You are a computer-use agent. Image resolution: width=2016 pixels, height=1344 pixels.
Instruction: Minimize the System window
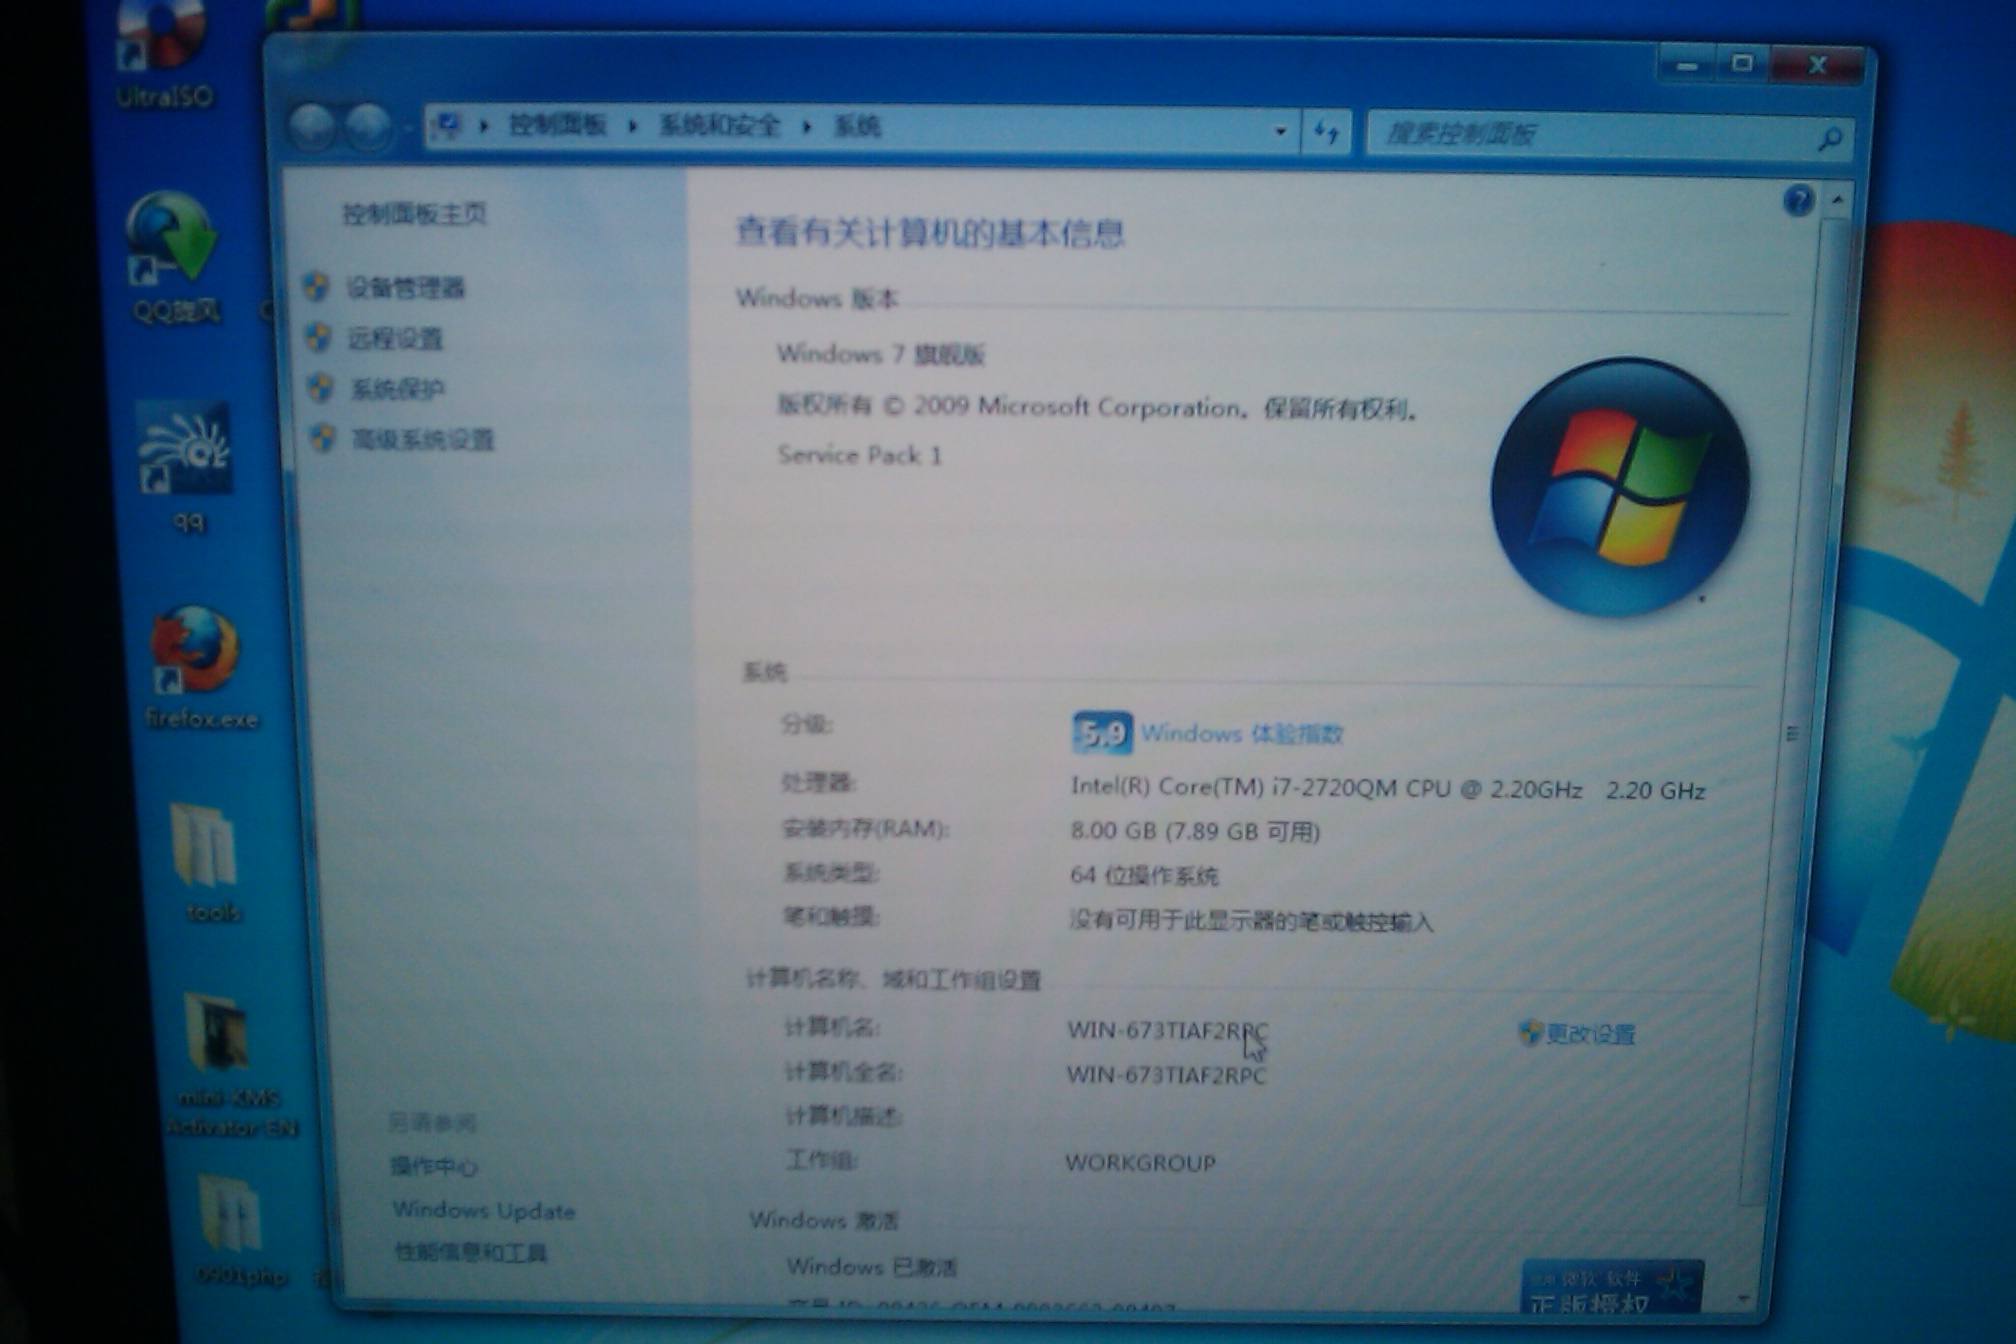(1687, 66)
